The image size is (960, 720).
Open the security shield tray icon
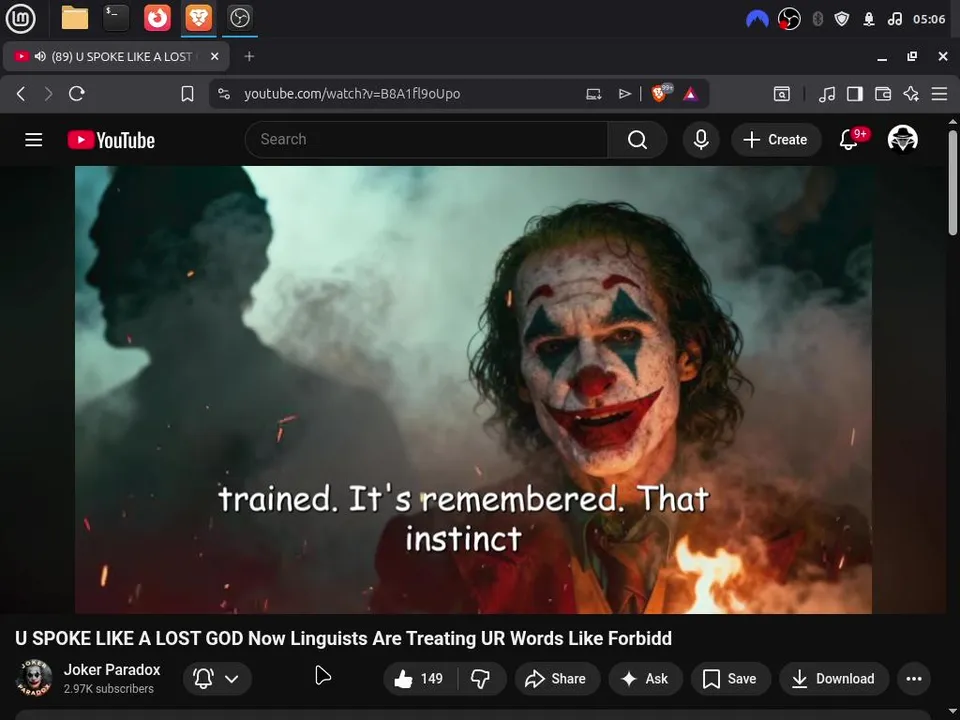click(x=842, y=19)
